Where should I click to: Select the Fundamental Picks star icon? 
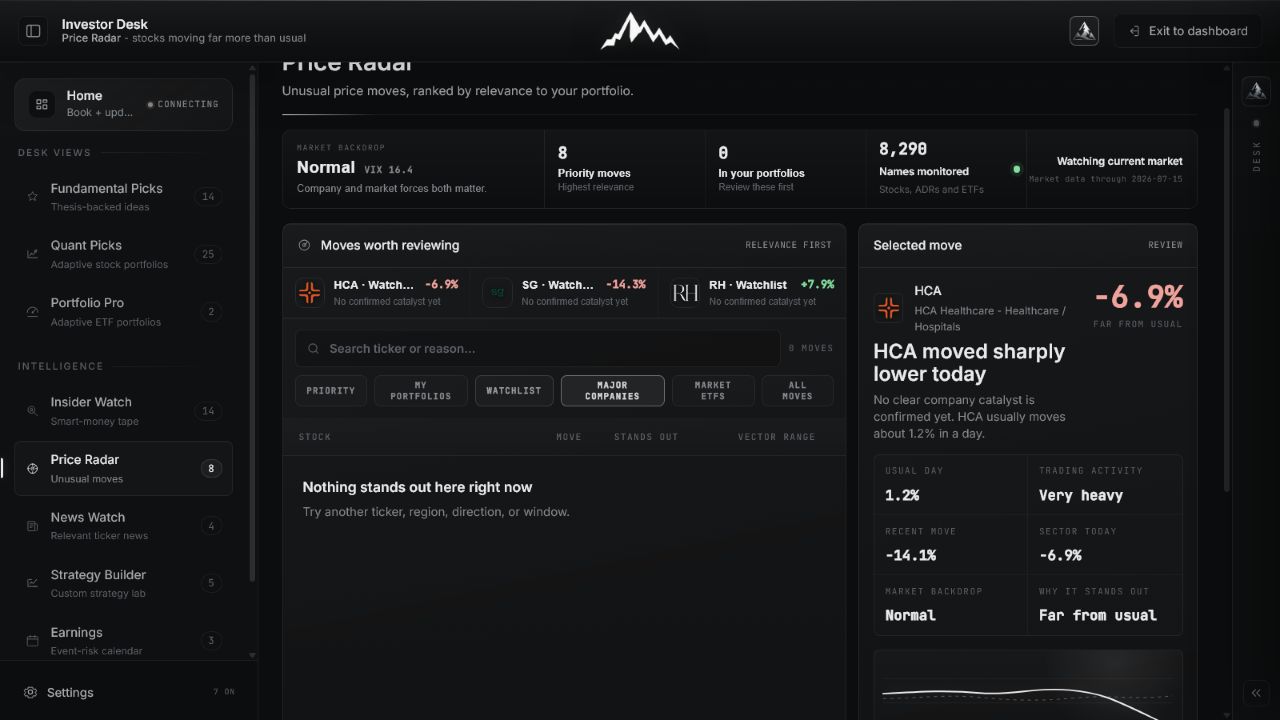(32, 197)
